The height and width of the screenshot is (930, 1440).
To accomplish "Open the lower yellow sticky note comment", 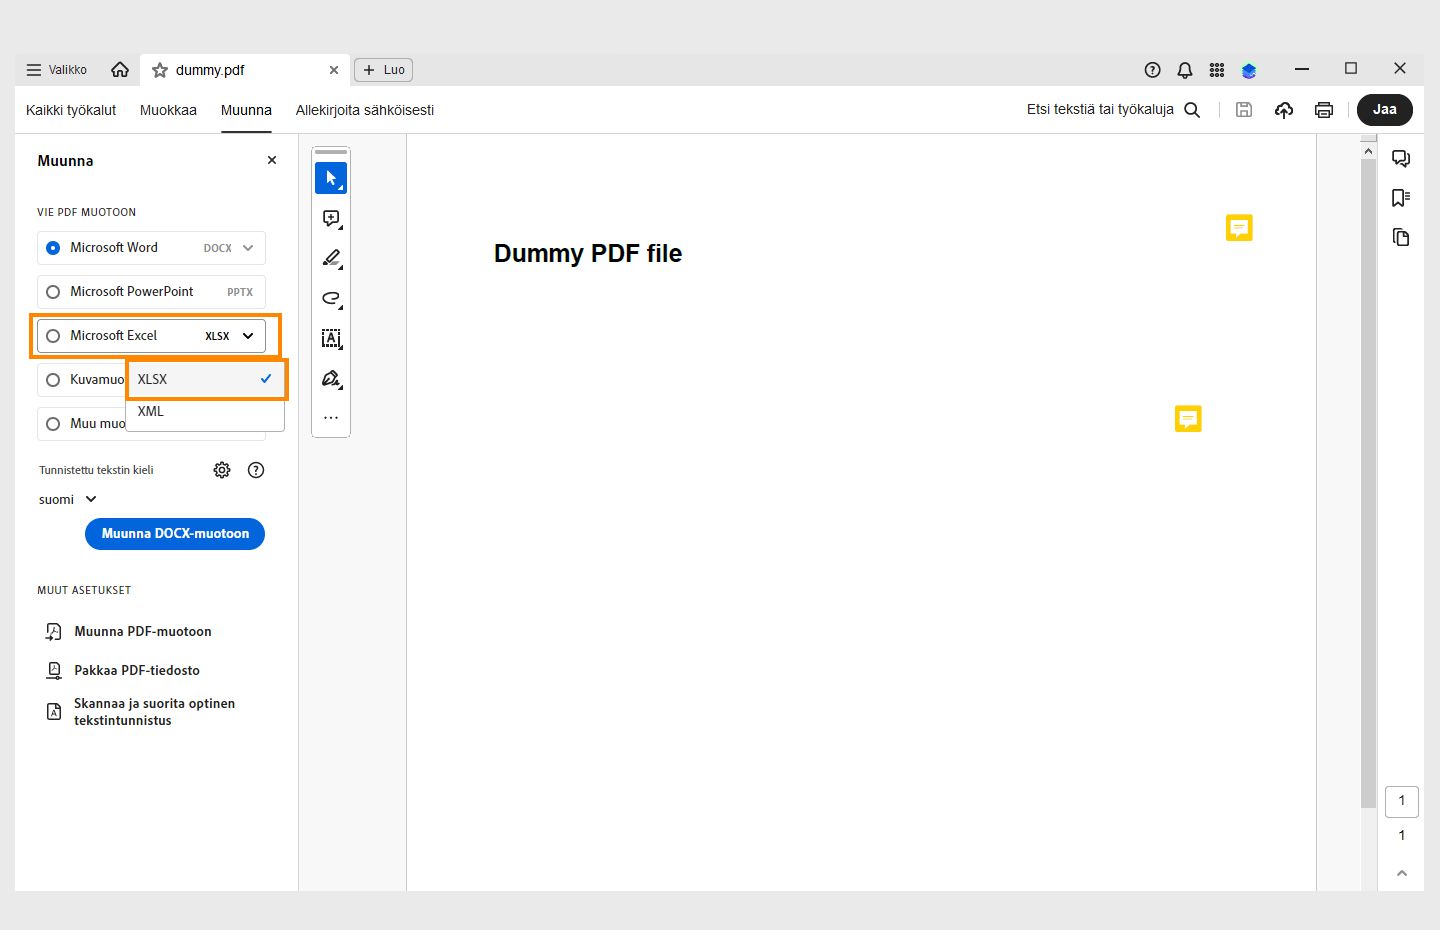I will pos(1188,418).
